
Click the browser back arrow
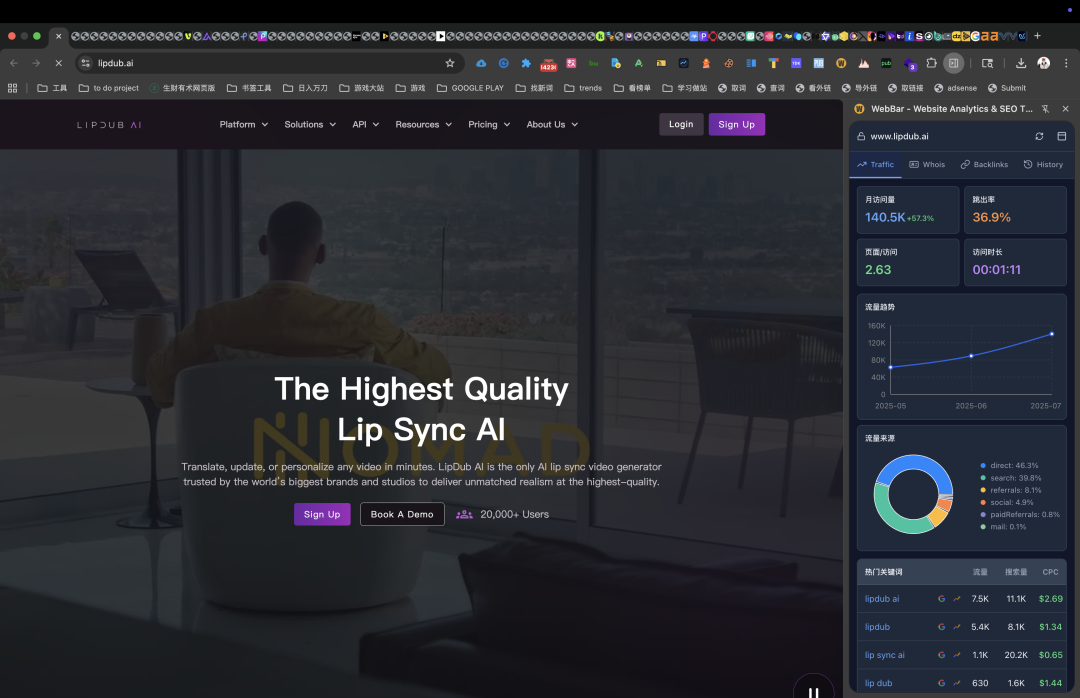click(x=14, y=63)
